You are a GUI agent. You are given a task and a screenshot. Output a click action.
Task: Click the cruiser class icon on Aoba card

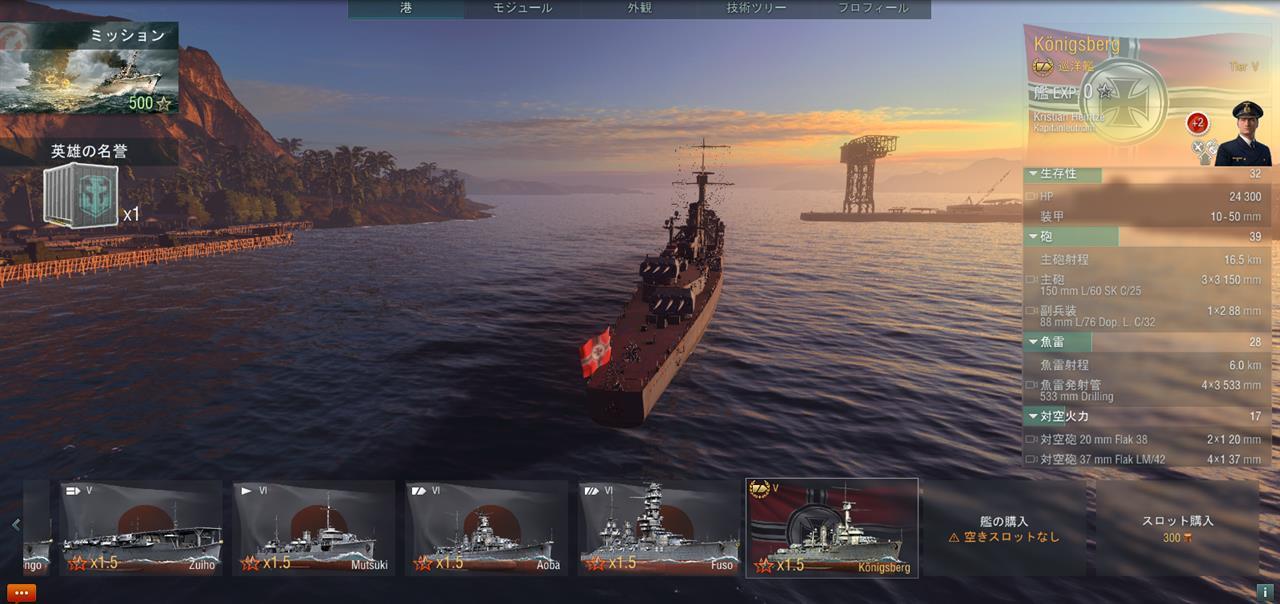click(x=418, y=491)
